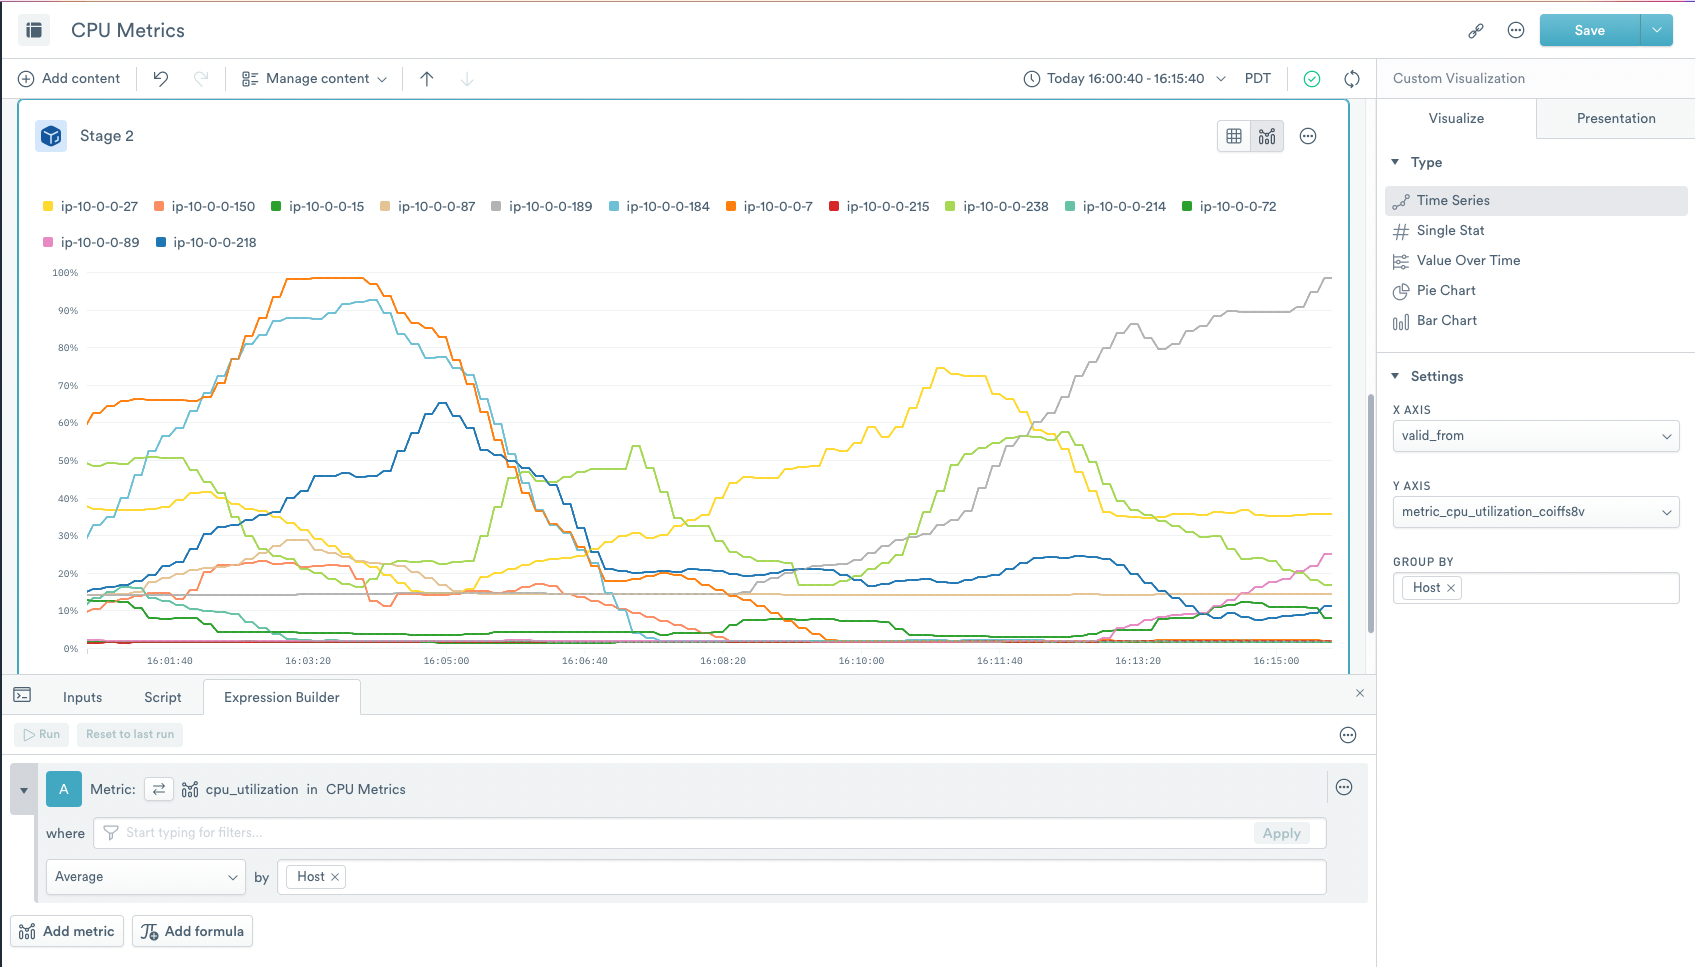This screenshot has height=967, width=1695.
Task: Switch Stage 2 to visualization view
Action: click(x=1267, y=136)
